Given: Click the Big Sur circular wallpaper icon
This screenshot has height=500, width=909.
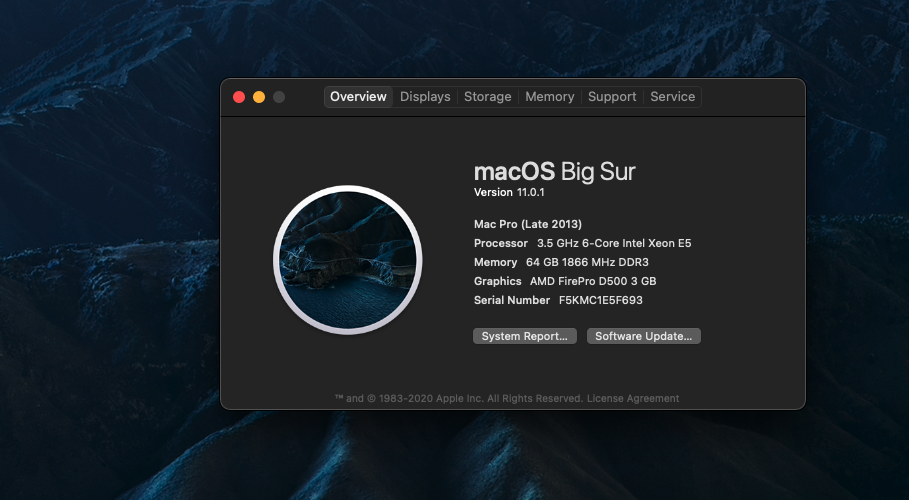Looking at the screenshot, I should [348, 260].
